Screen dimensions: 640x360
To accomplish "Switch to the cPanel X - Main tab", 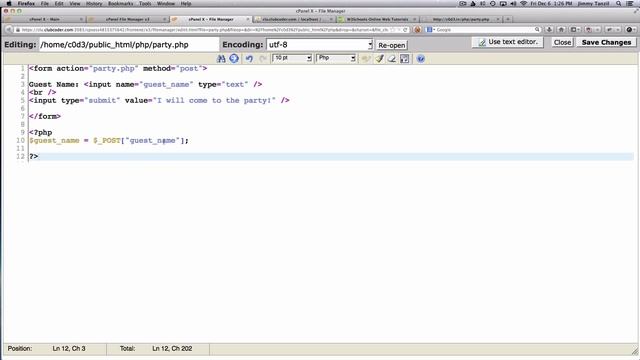I will (x=44, y=19).
